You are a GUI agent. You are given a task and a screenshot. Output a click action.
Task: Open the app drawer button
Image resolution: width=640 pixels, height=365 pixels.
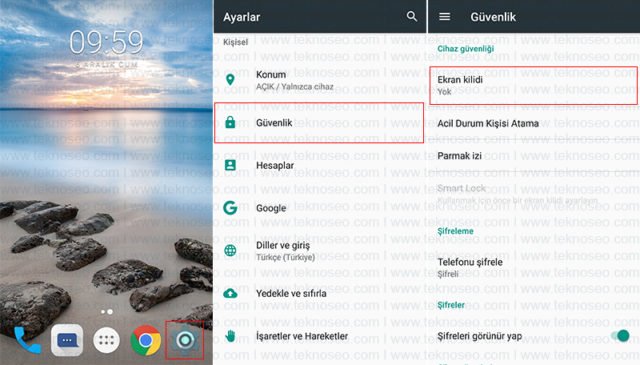(x=107, y=340)
